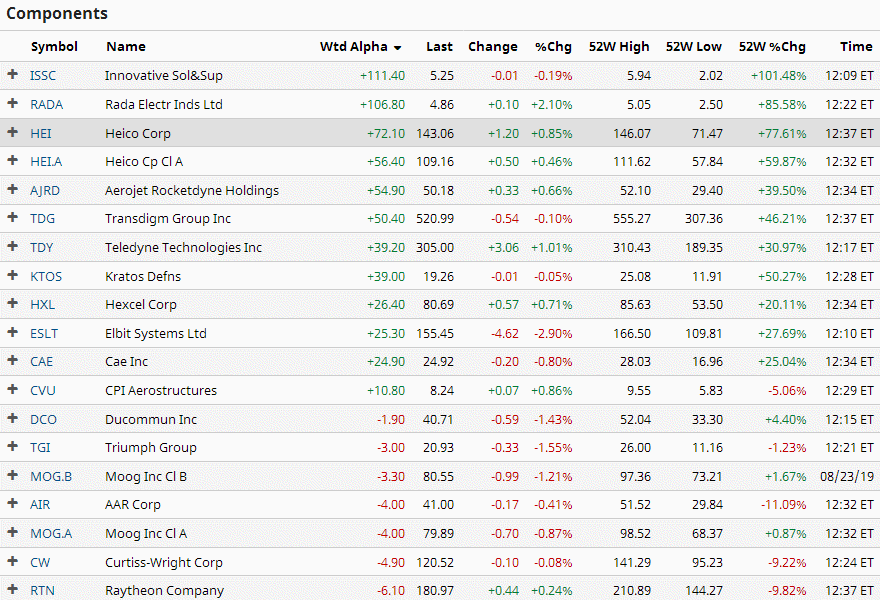Sort table by Last column
The width and height of the screenshot is (880, 600).
439,47
